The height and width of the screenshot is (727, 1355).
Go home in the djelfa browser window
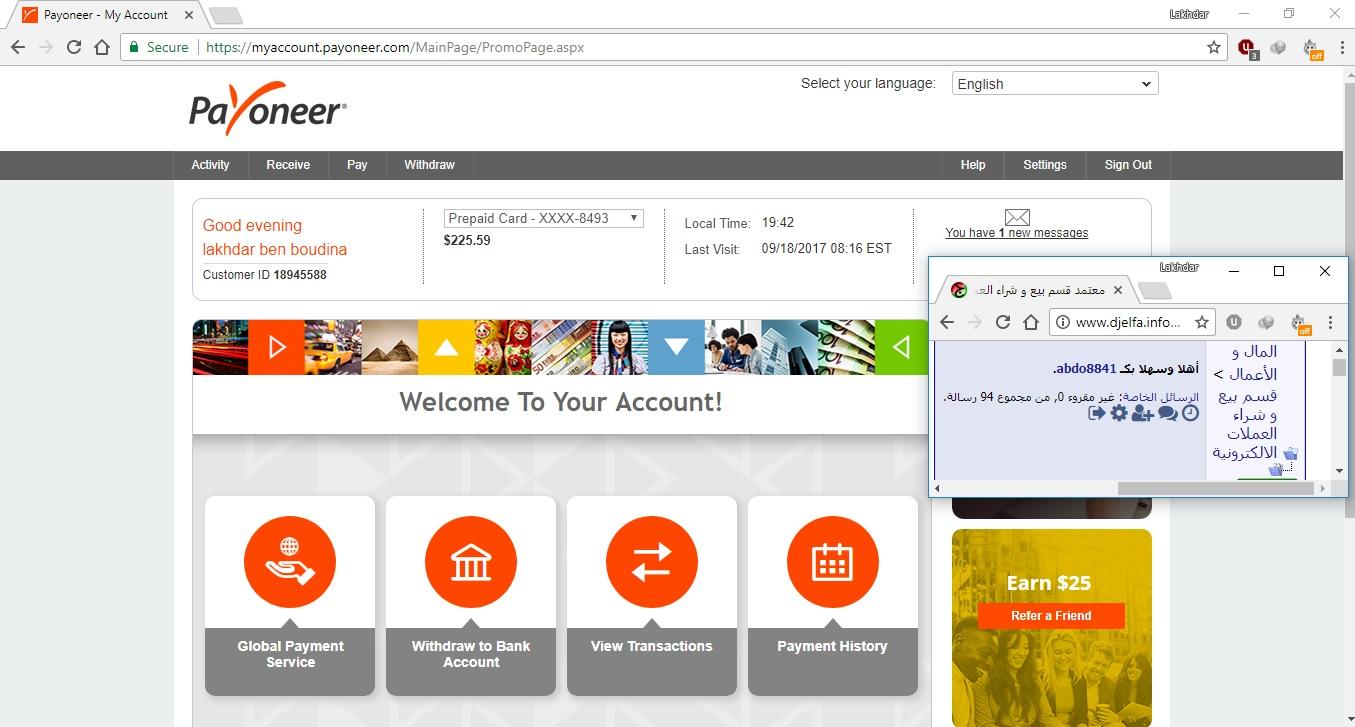(x=1031, y=322)
